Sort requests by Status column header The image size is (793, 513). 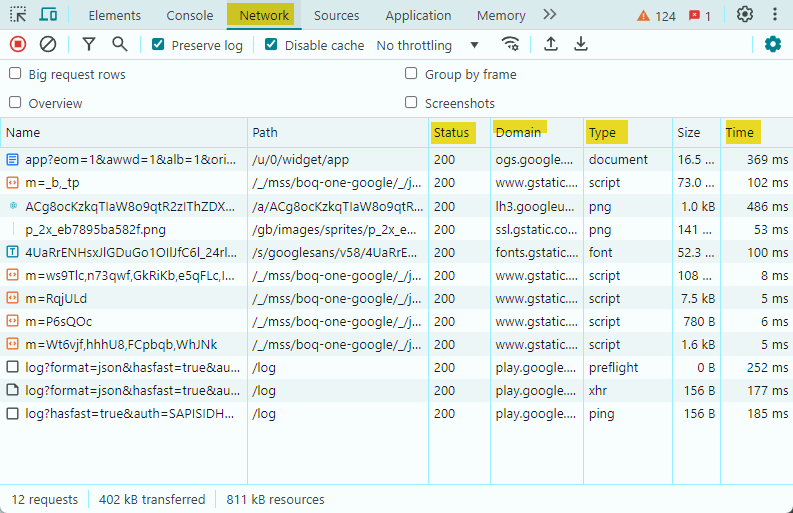tap(451, 132)
